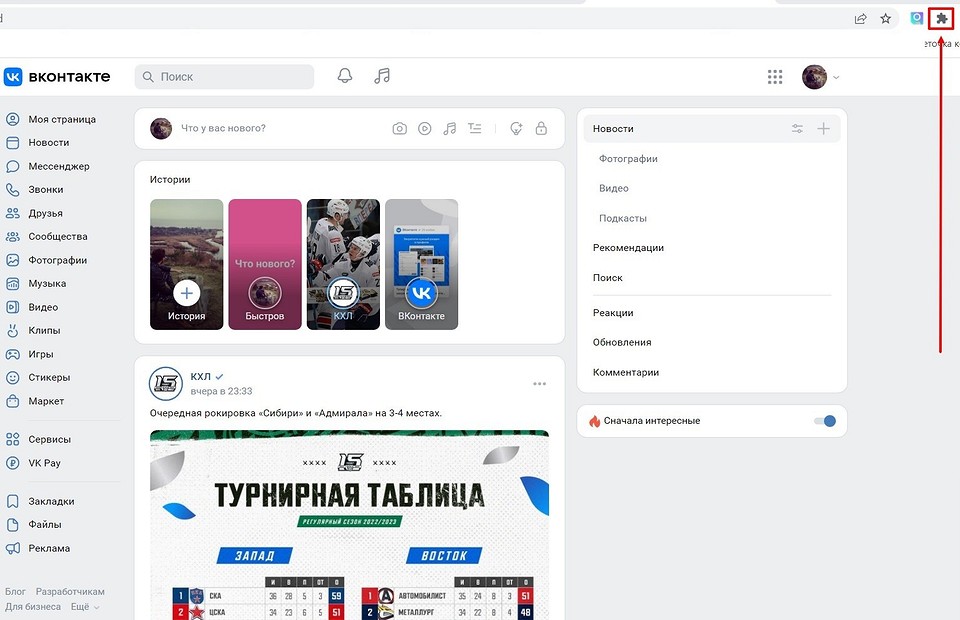
Task: Switch to the Фотографии feed tab
Action: 628,159
